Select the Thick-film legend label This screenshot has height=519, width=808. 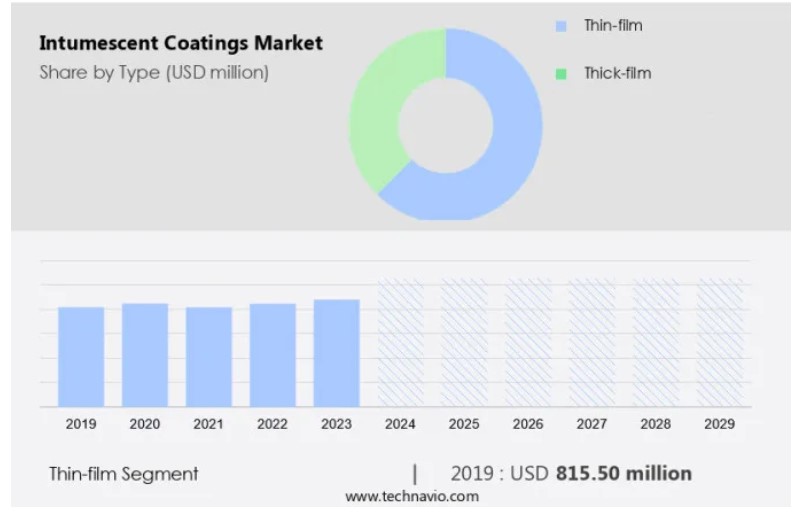(x=617, y=73)
